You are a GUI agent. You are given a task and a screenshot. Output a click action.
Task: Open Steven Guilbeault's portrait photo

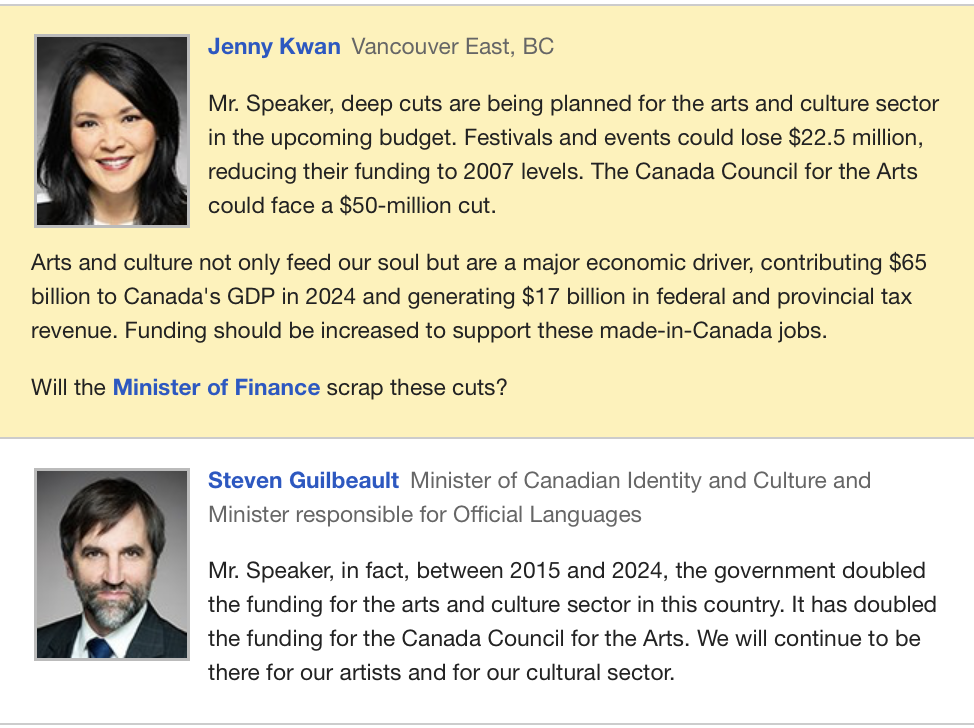[x=111, y=564]
